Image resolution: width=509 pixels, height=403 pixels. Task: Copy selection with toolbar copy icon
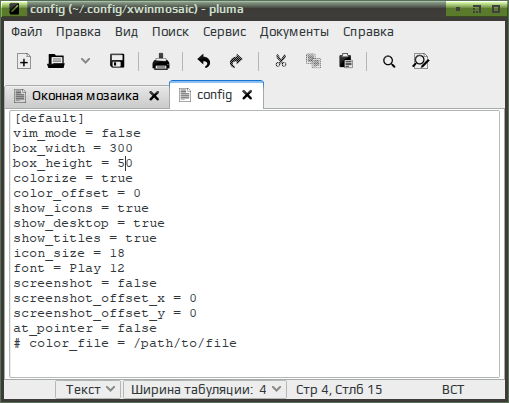click(313, 61)
